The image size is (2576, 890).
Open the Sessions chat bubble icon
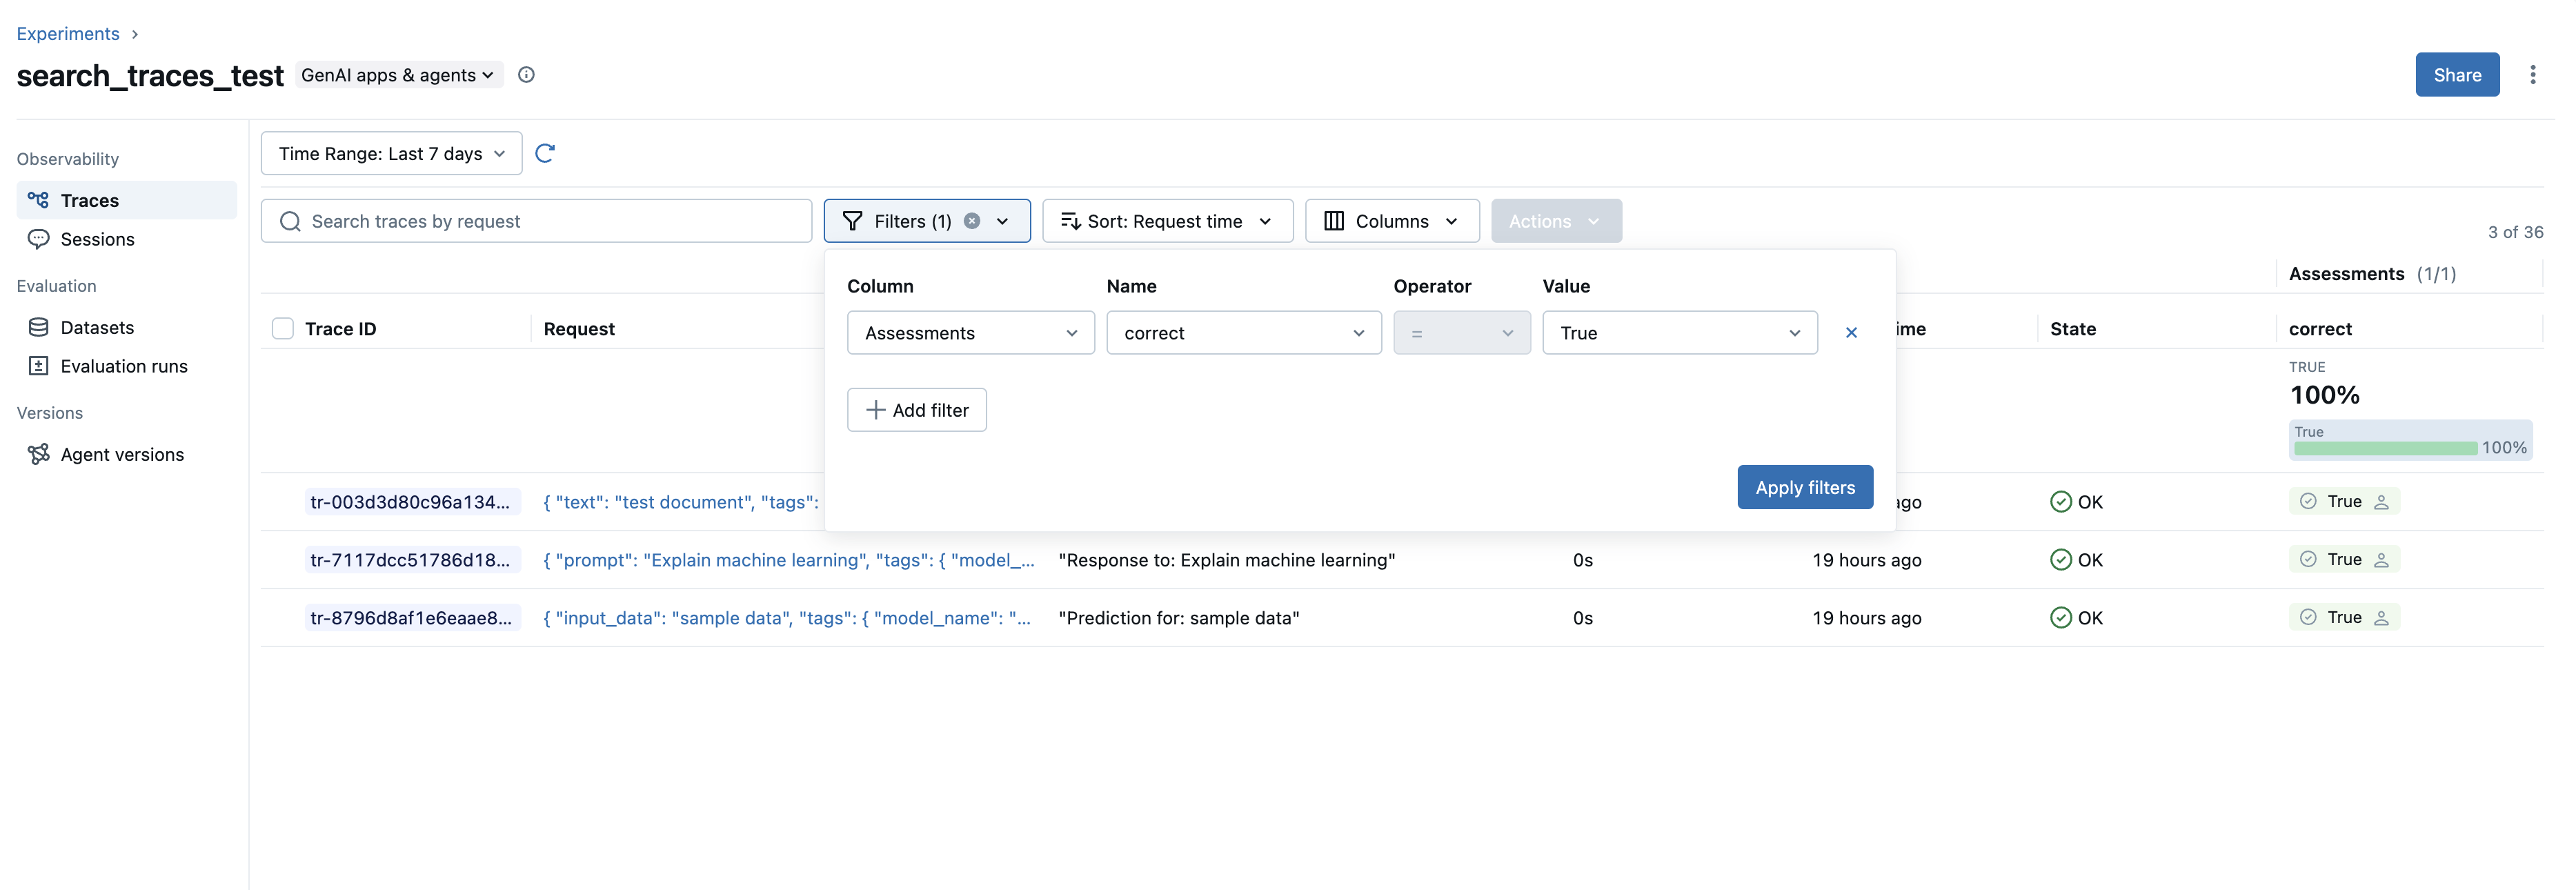pyautogui.click(x=38, y=239)
